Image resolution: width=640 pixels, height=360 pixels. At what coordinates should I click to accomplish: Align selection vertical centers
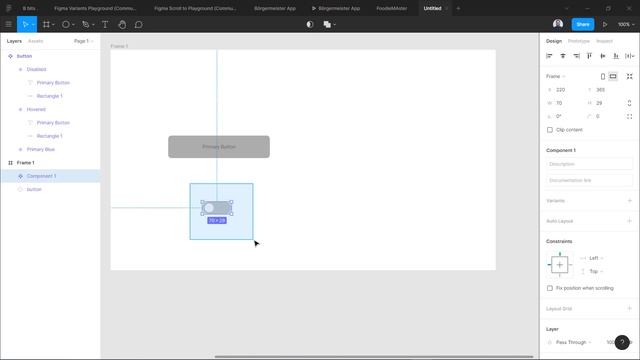[x=603, y=56]
